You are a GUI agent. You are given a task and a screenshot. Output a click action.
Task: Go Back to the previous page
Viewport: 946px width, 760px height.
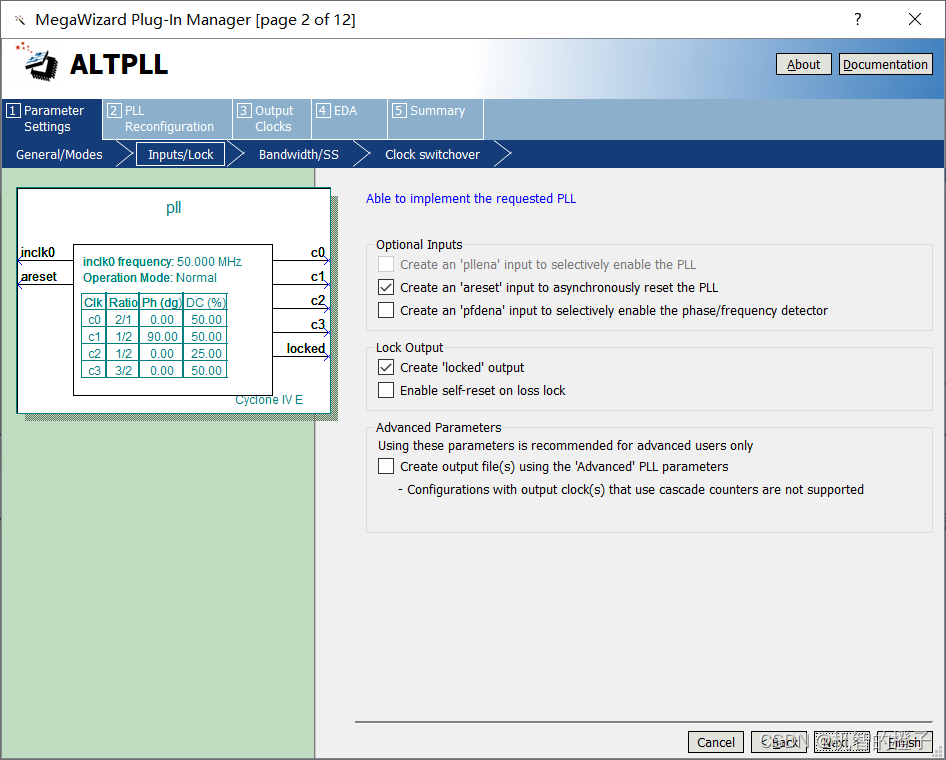(779, 742)
